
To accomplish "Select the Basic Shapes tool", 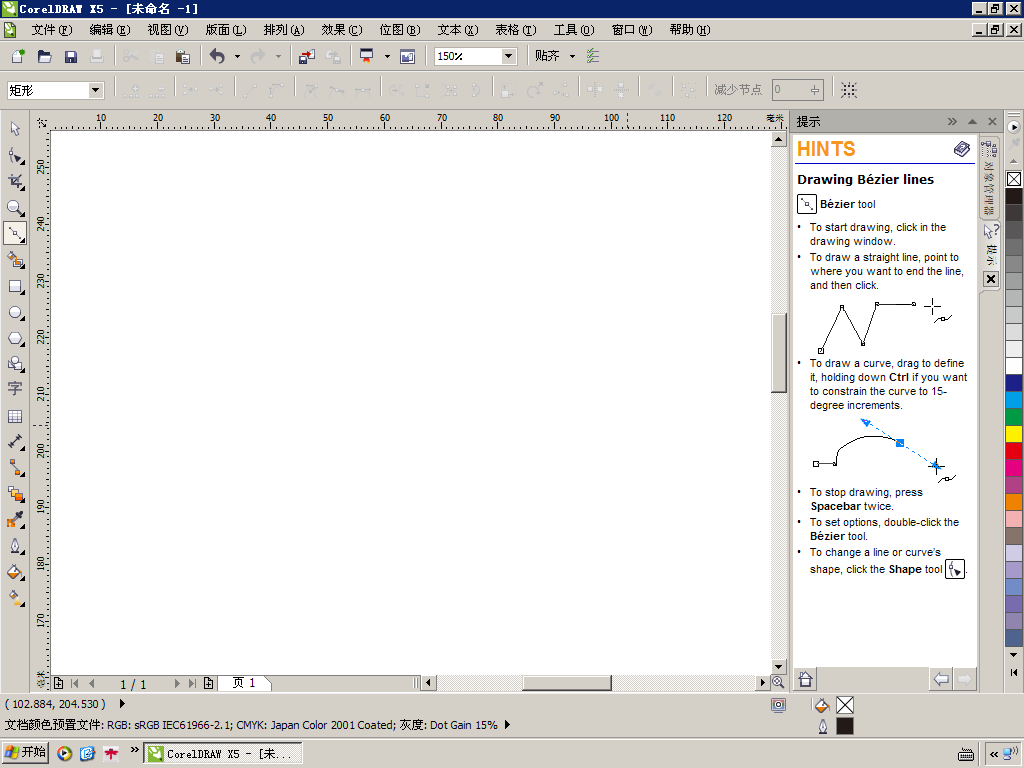I will (15, 364).
